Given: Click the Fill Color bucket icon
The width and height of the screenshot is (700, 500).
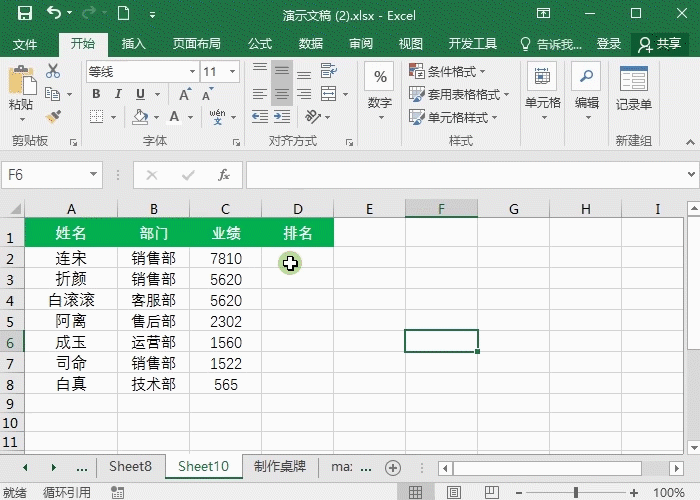Looking at the screenshot, I should click(140, 117).
